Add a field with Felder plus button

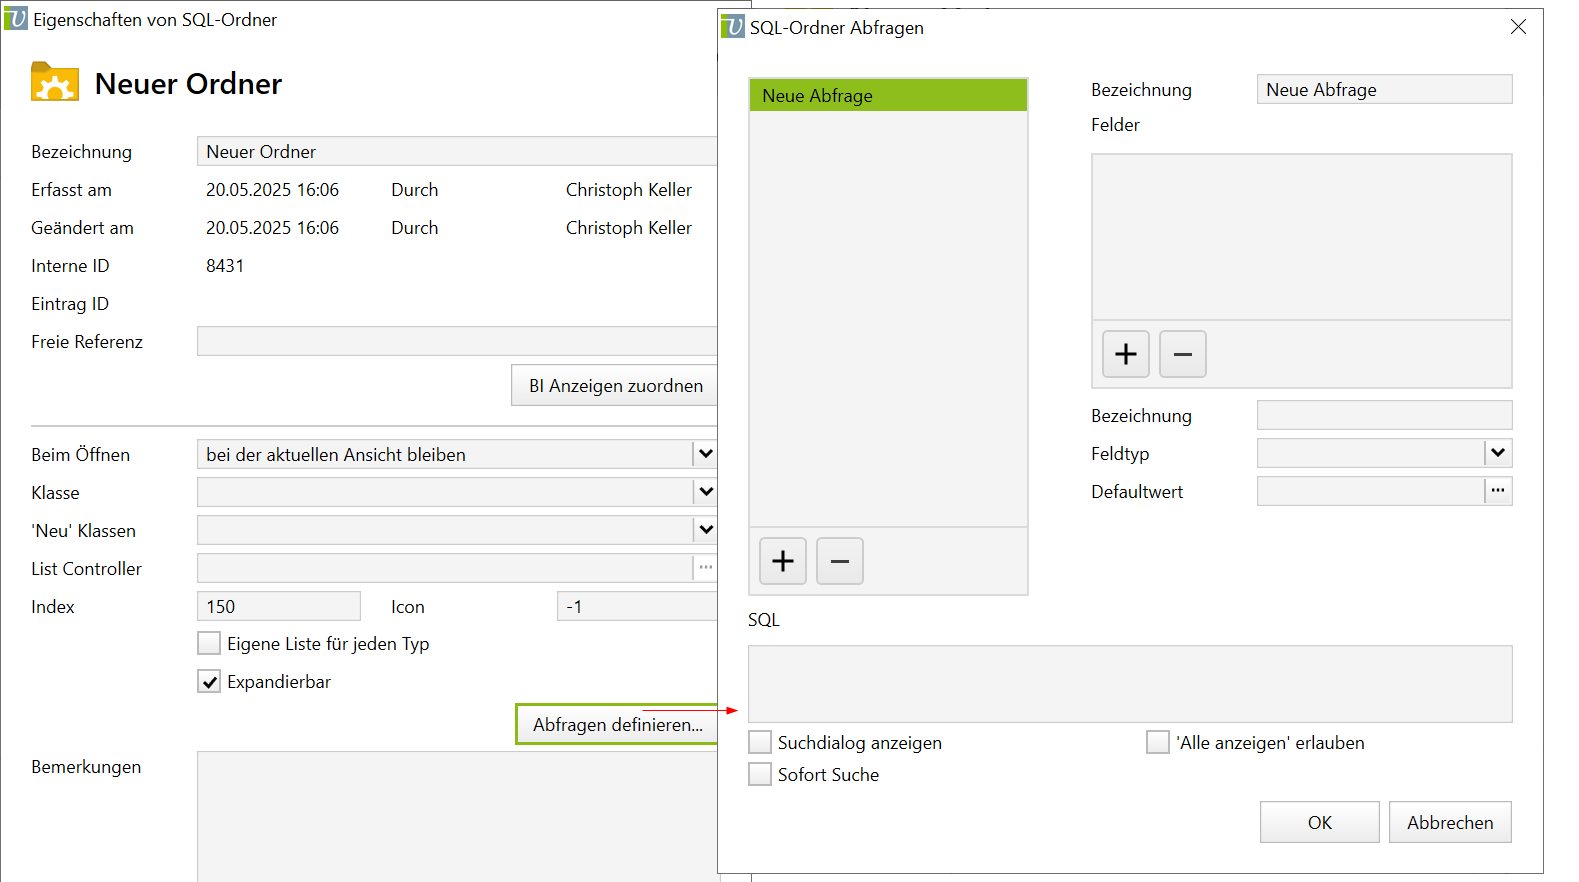click(1125, 354)
